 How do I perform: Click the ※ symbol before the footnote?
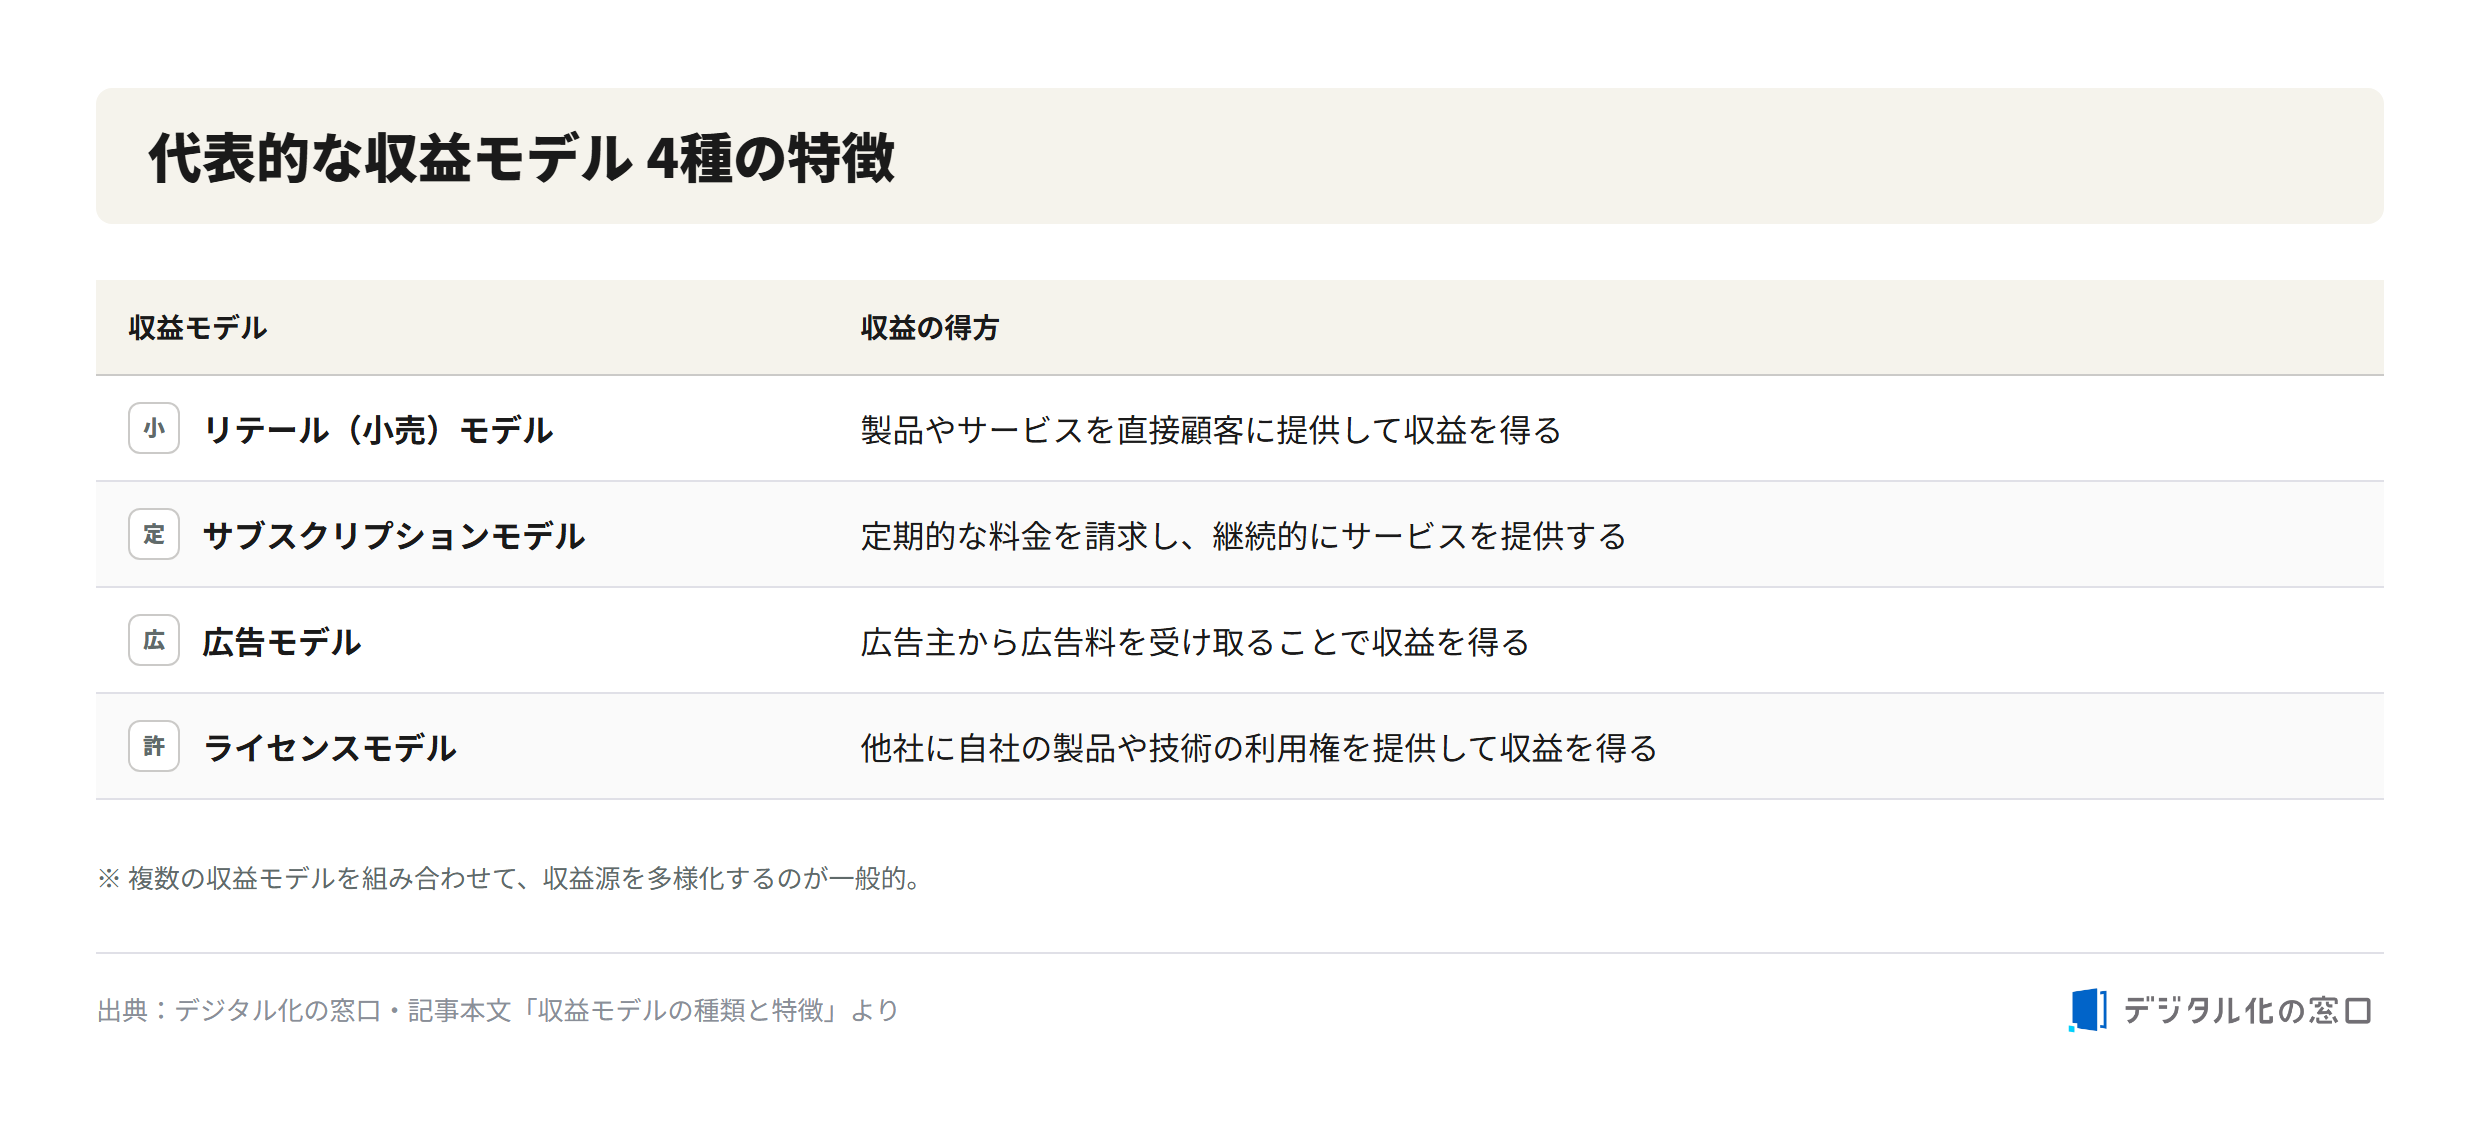[109, 878]
